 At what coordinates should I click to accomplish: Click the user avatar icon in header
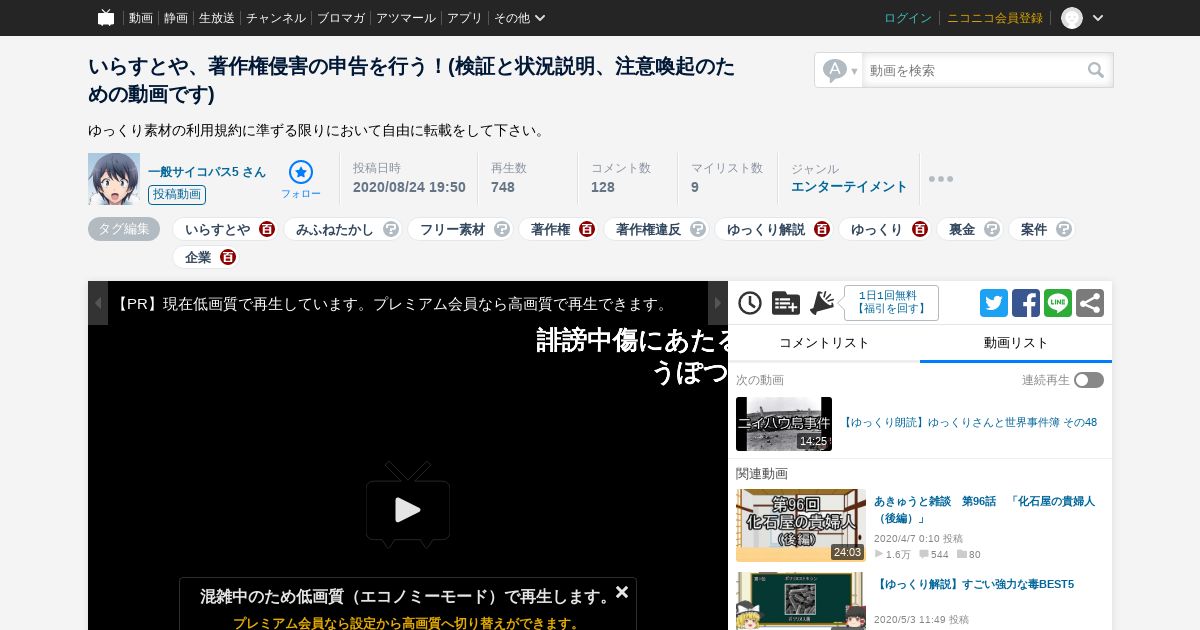pos(1072,18)
